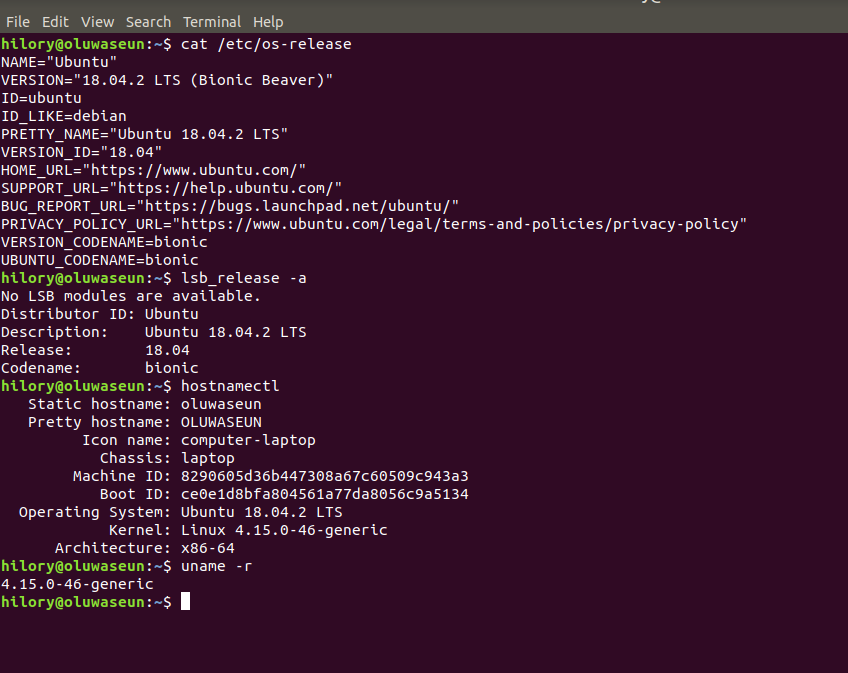
Task: Open the Edit menu
Action: click(56, 21)
